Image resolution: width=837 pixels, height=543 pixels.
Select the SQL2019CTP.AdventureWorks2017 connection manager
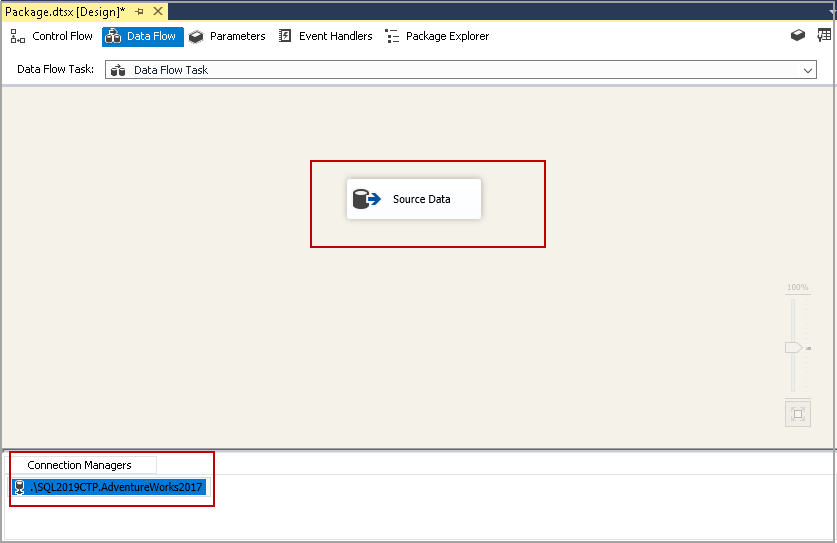point(116,487)
